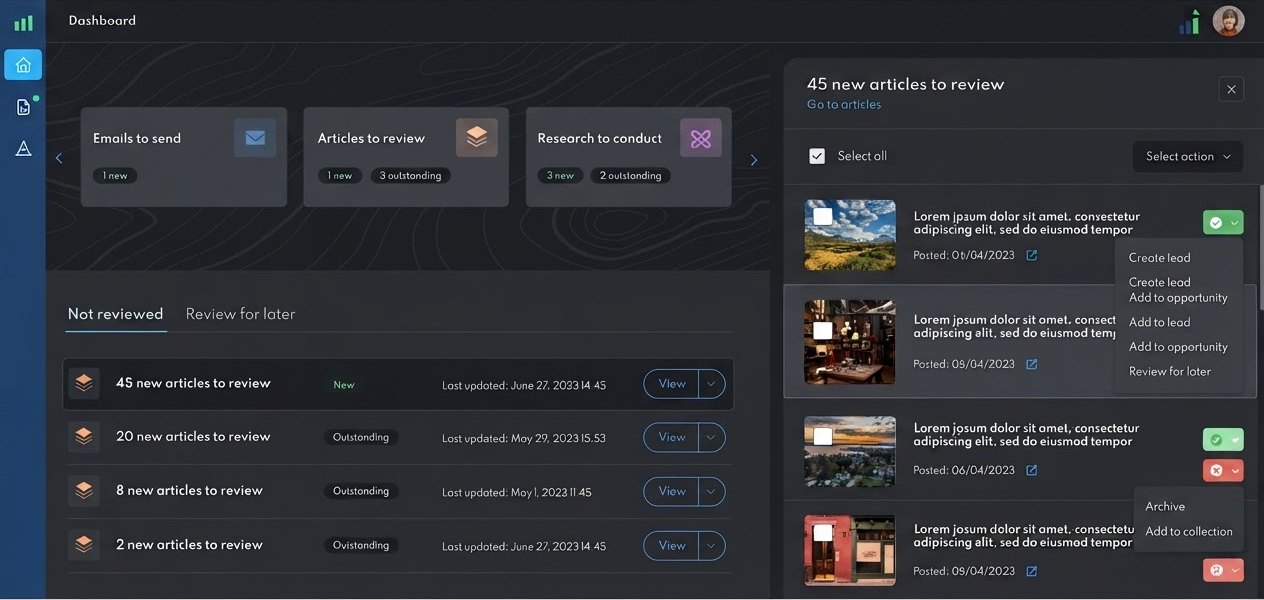Click the envelope icon on the Emails to send card
This screenshot has height=600, width=1264.
click(x=255, y=138)
